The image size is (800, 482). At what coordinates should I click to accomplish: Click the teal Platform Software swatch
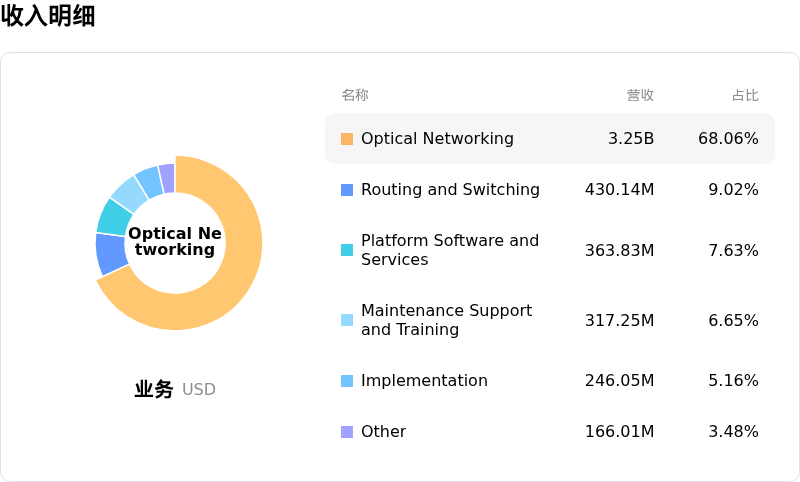(x=347, y=250)
